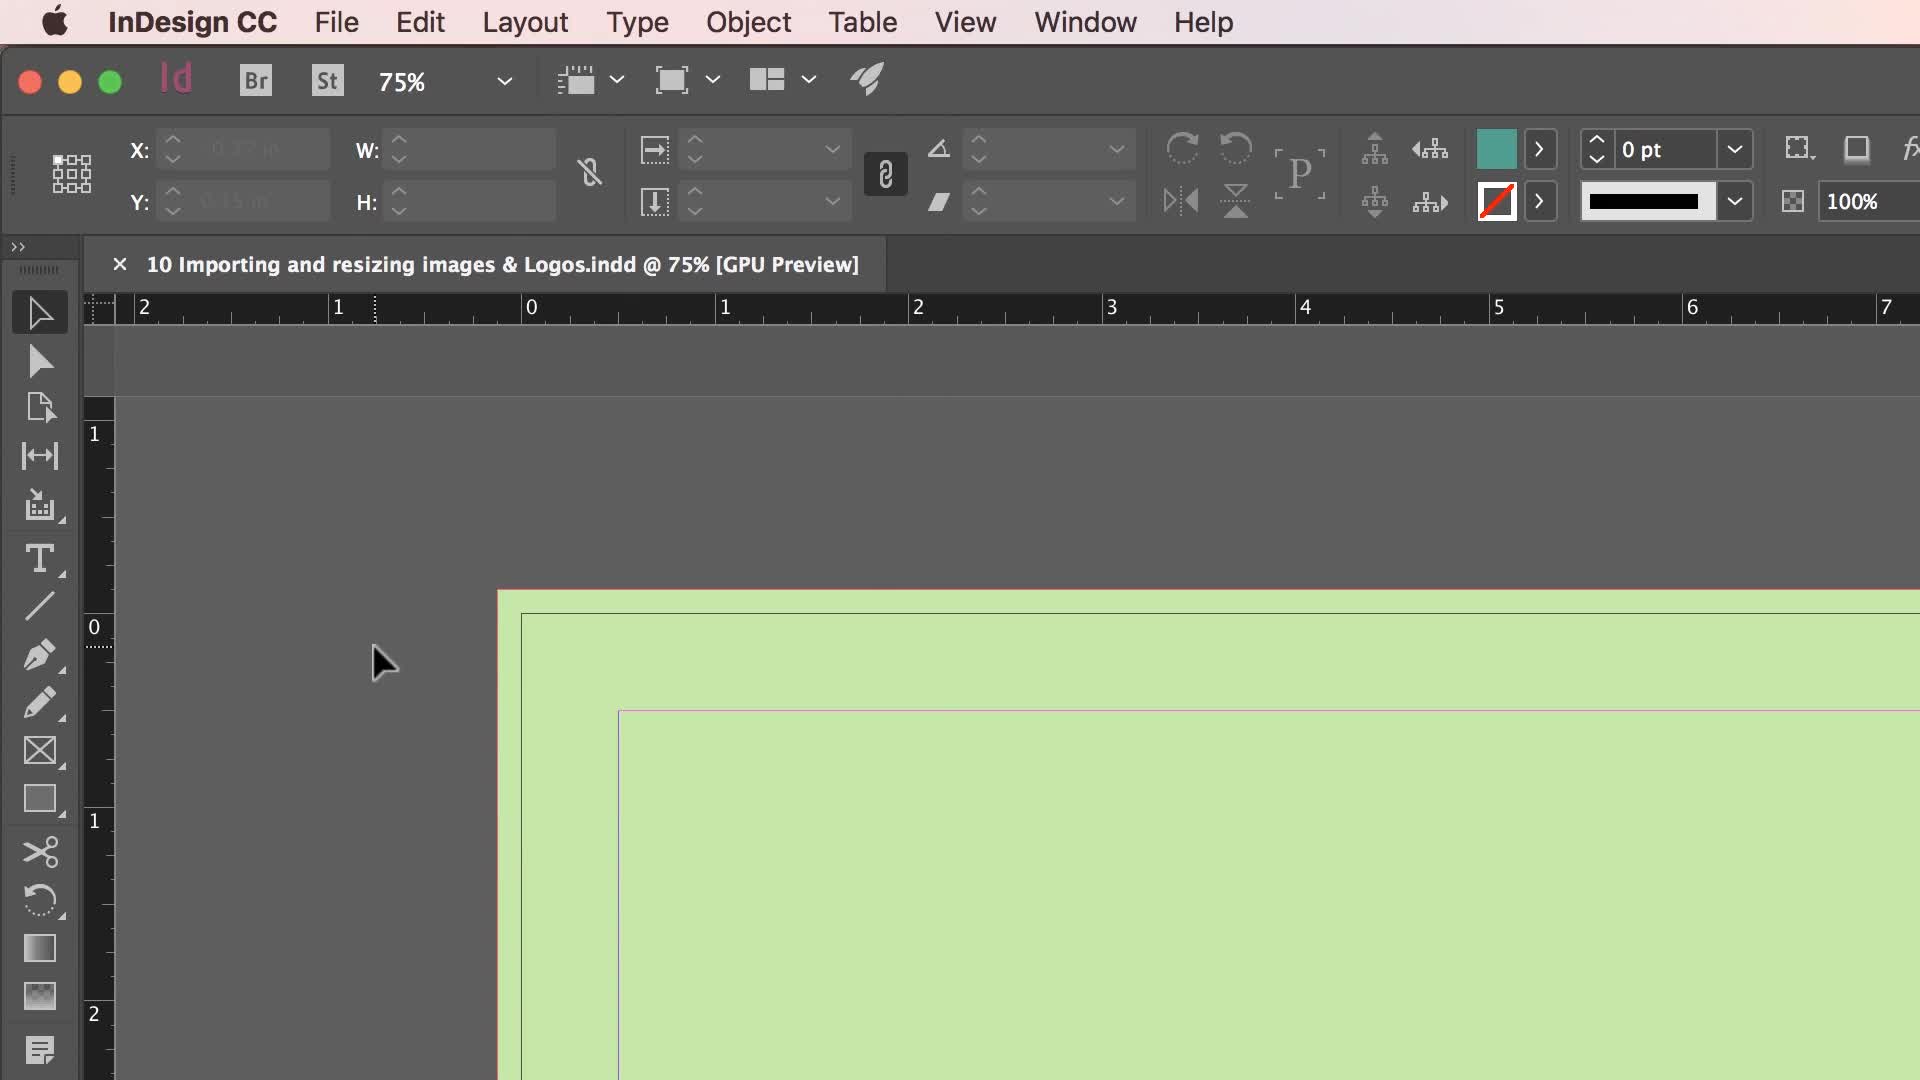Expand the stroke color options arrow
Image resolution: width=1920 pixels, height=1080 pixels.
pyautogui.click(x=1540, y=201)
